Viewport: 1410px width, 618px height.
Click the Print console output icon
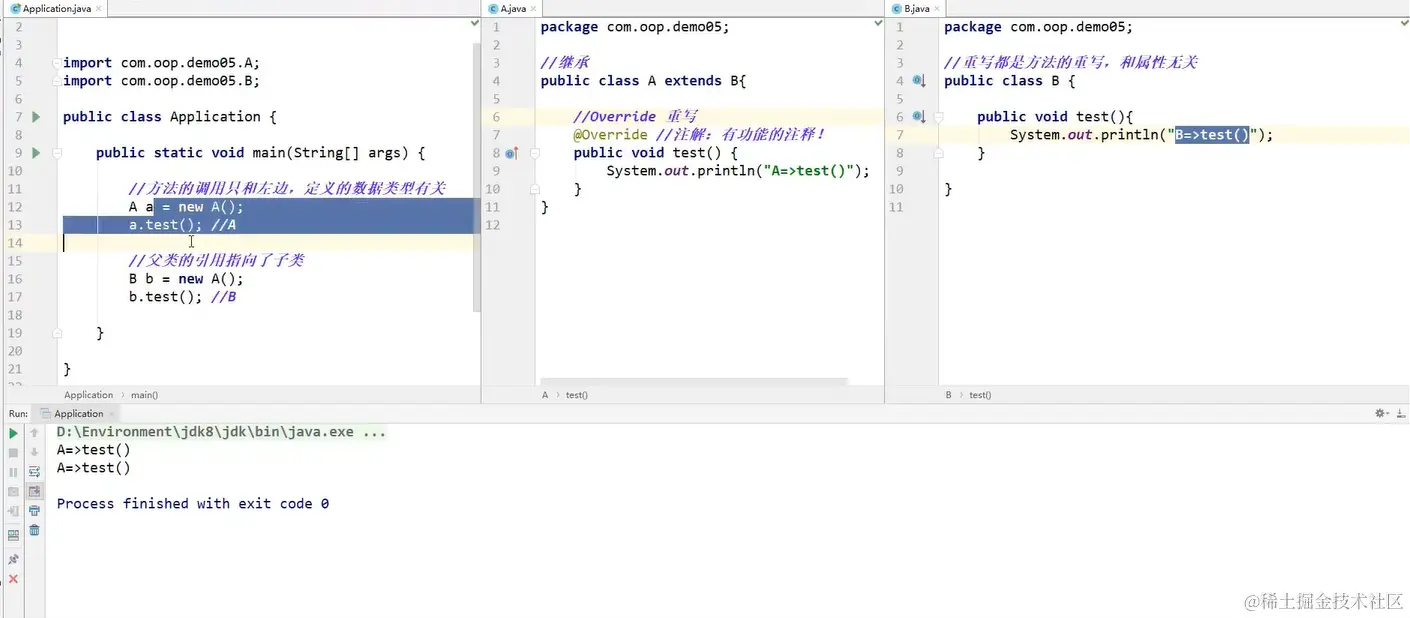34,511
